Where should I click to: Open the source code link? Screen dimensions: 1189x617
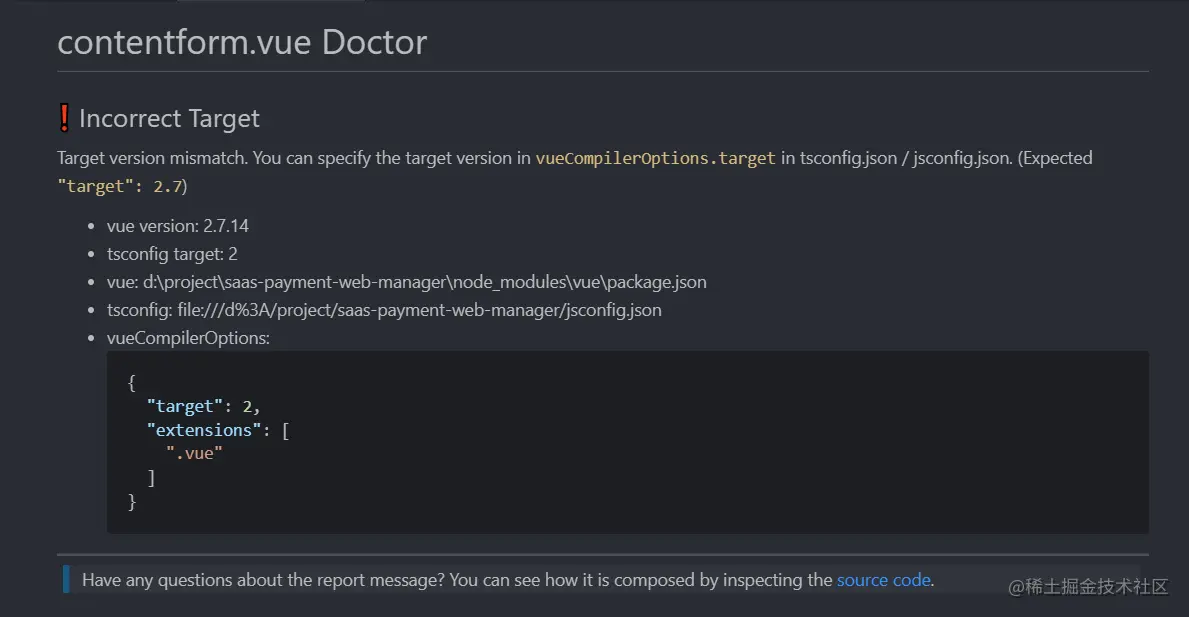pos(883,580)
